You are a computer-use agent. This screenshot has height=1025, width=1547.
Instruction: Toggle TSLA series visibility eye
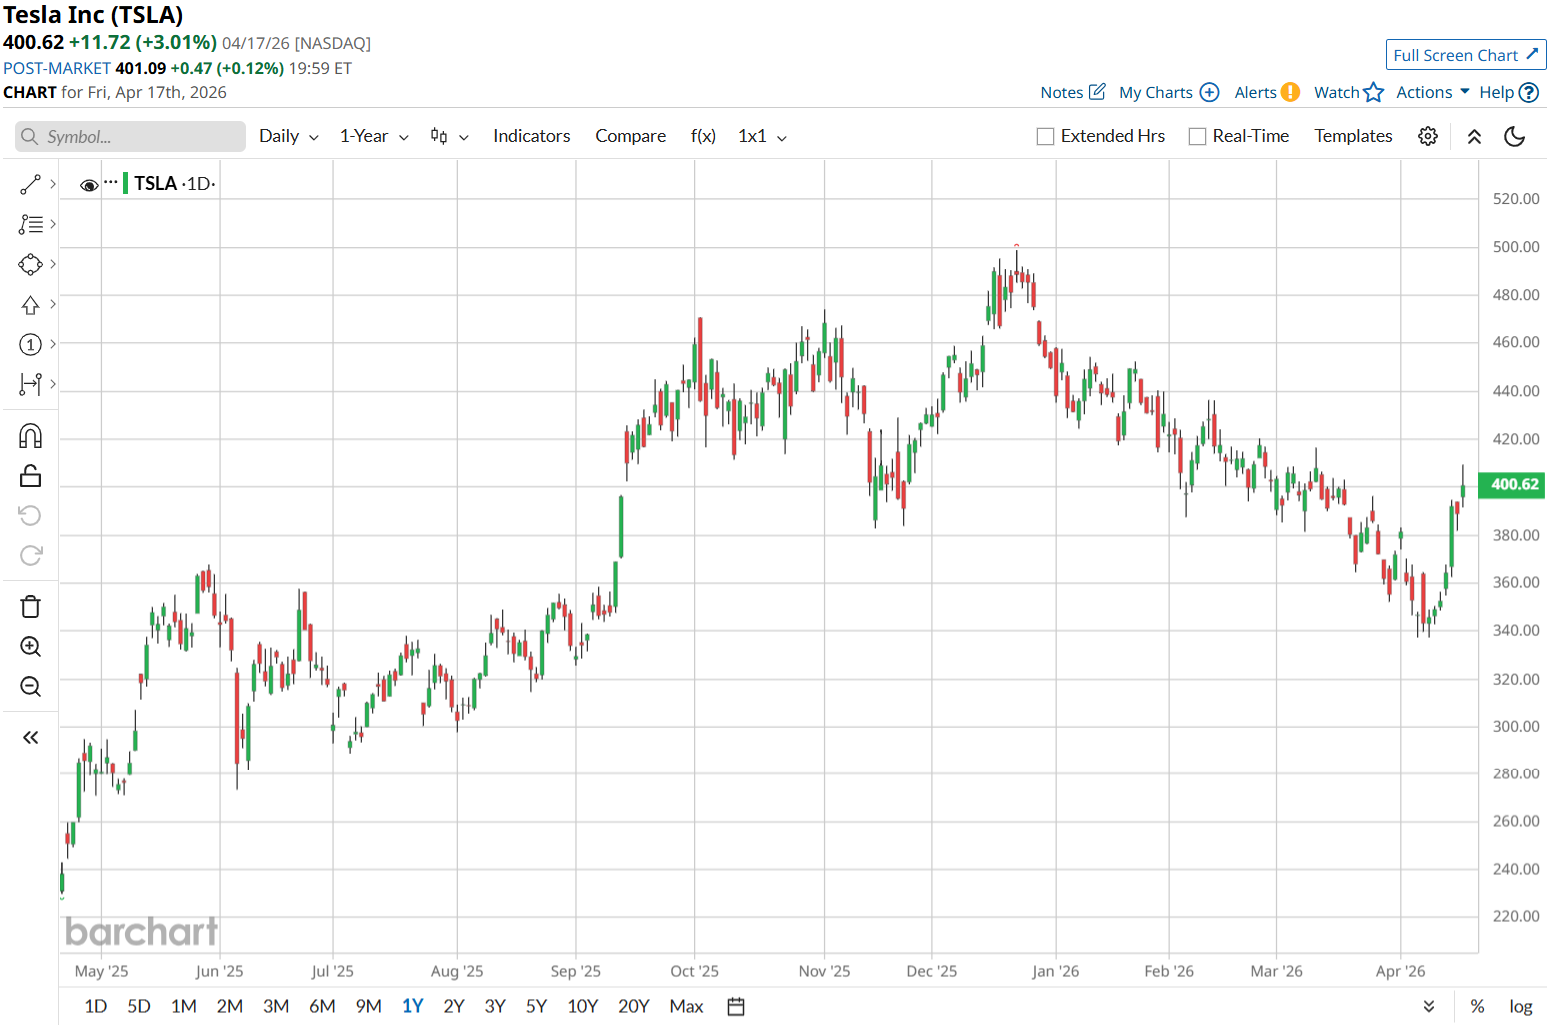click(89, 185)
